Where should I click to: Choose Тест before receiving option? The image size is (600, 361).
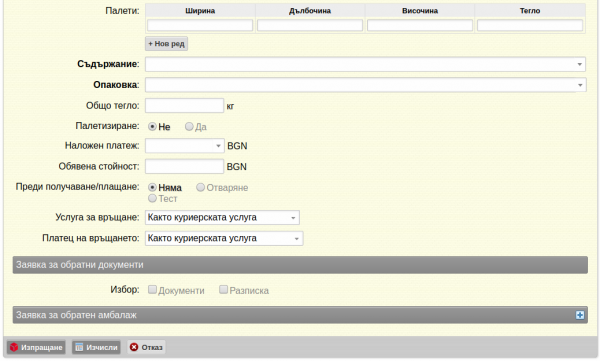152,198
